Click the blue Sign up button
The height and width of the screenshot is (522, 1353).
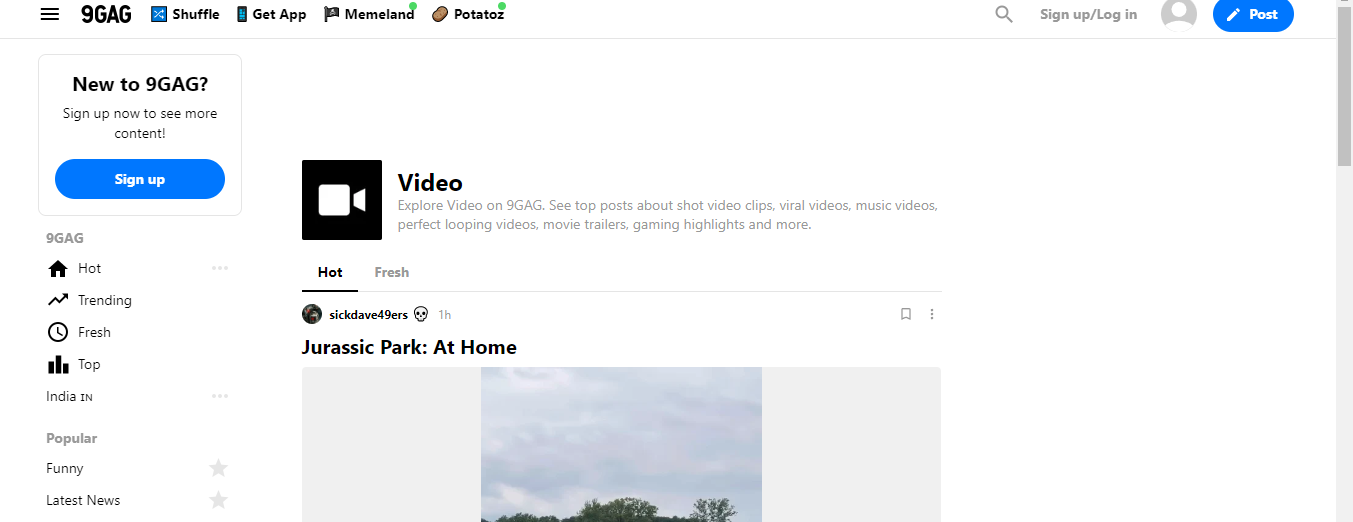[140, 179]
